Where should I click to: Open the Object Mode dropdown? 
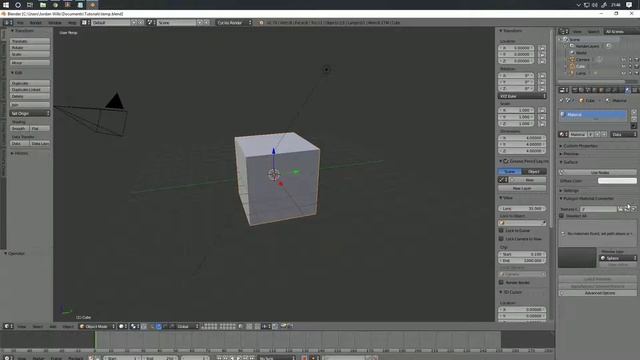point(97,327)
